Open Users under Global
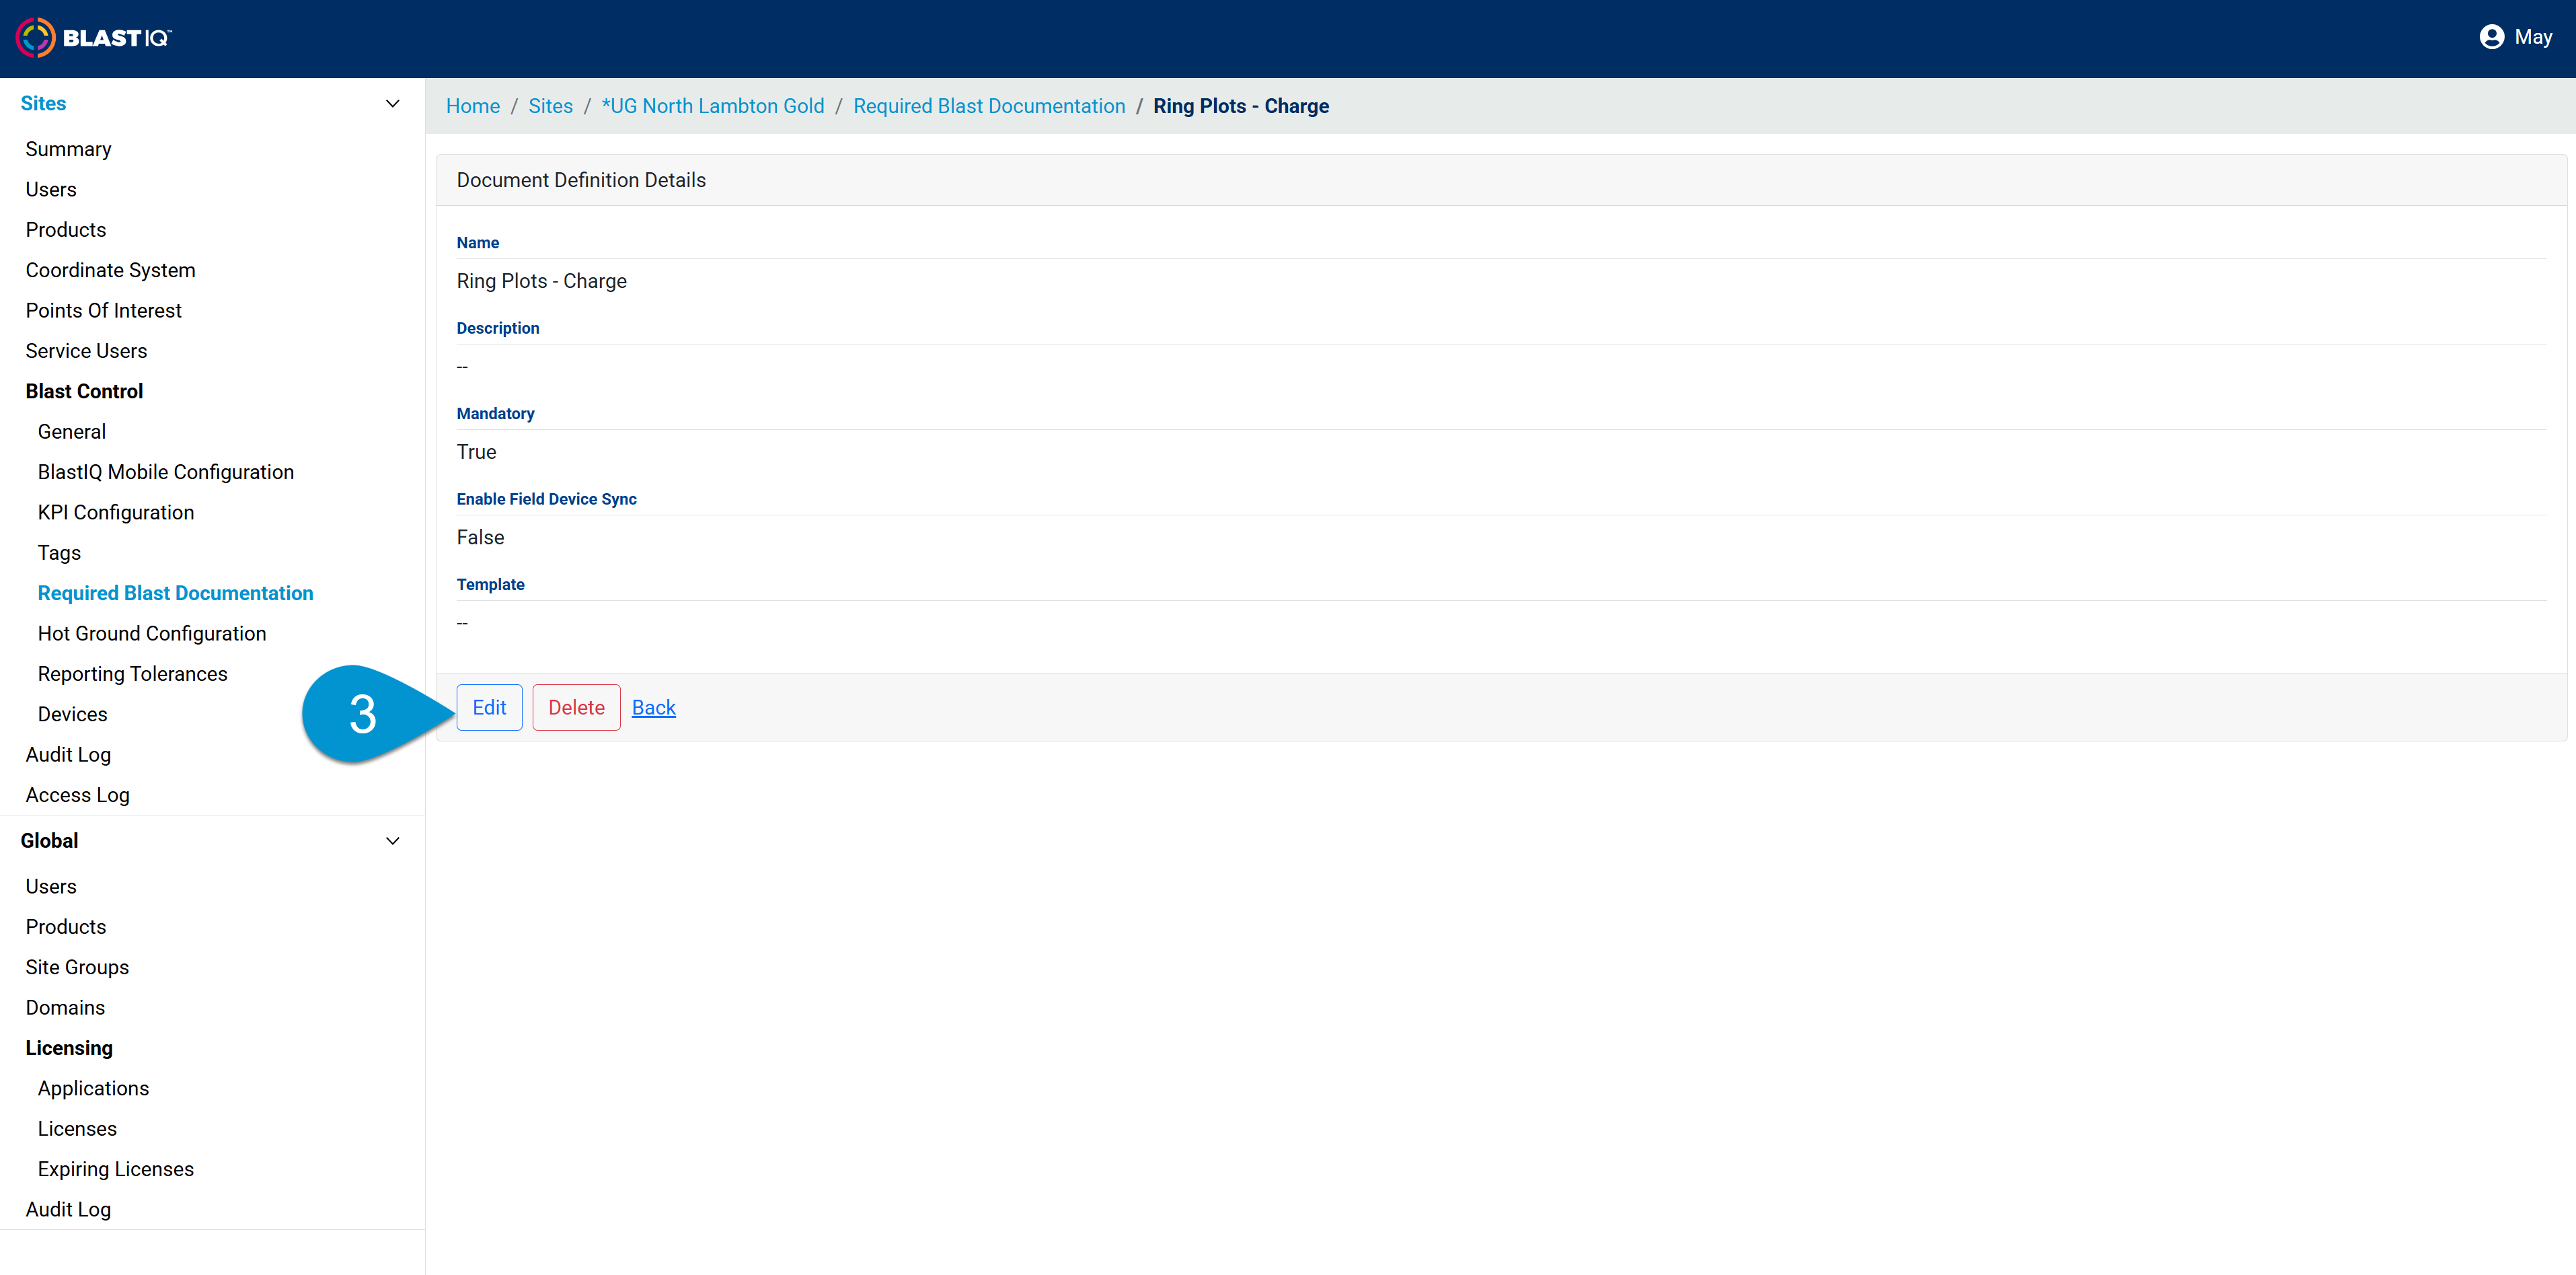This screenshot has width=2576, height=1275. (x=51, y=886)
